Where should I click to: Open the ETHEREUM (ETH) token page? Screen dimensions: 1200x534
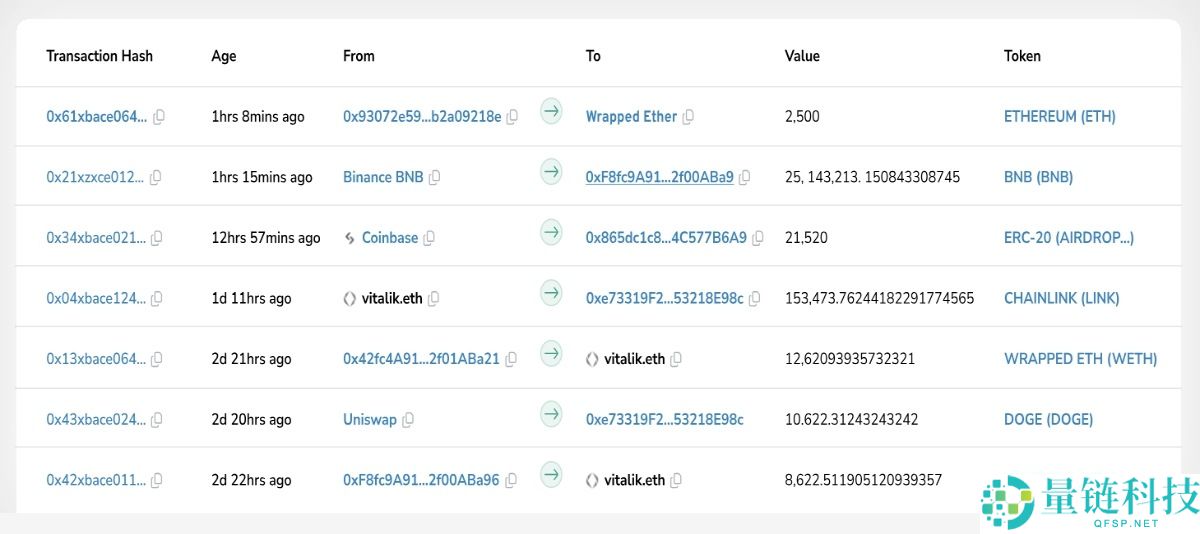pyautogui.click(x=1059, y=117)
